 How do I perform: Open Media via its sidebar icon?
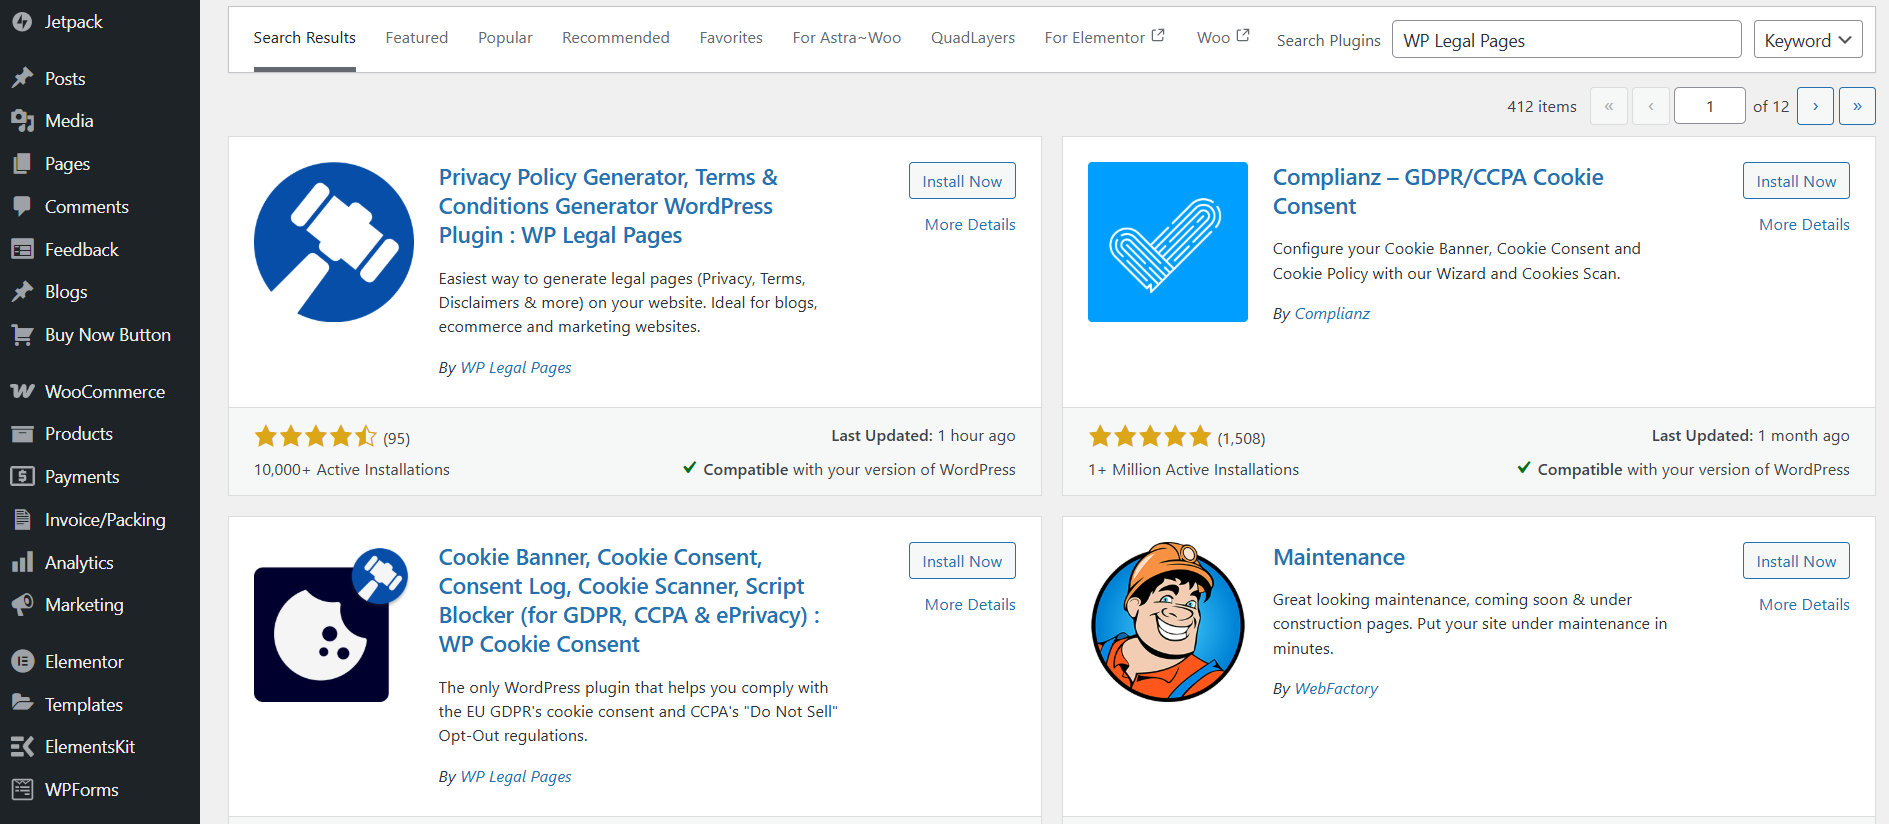(x=22, y=121)
